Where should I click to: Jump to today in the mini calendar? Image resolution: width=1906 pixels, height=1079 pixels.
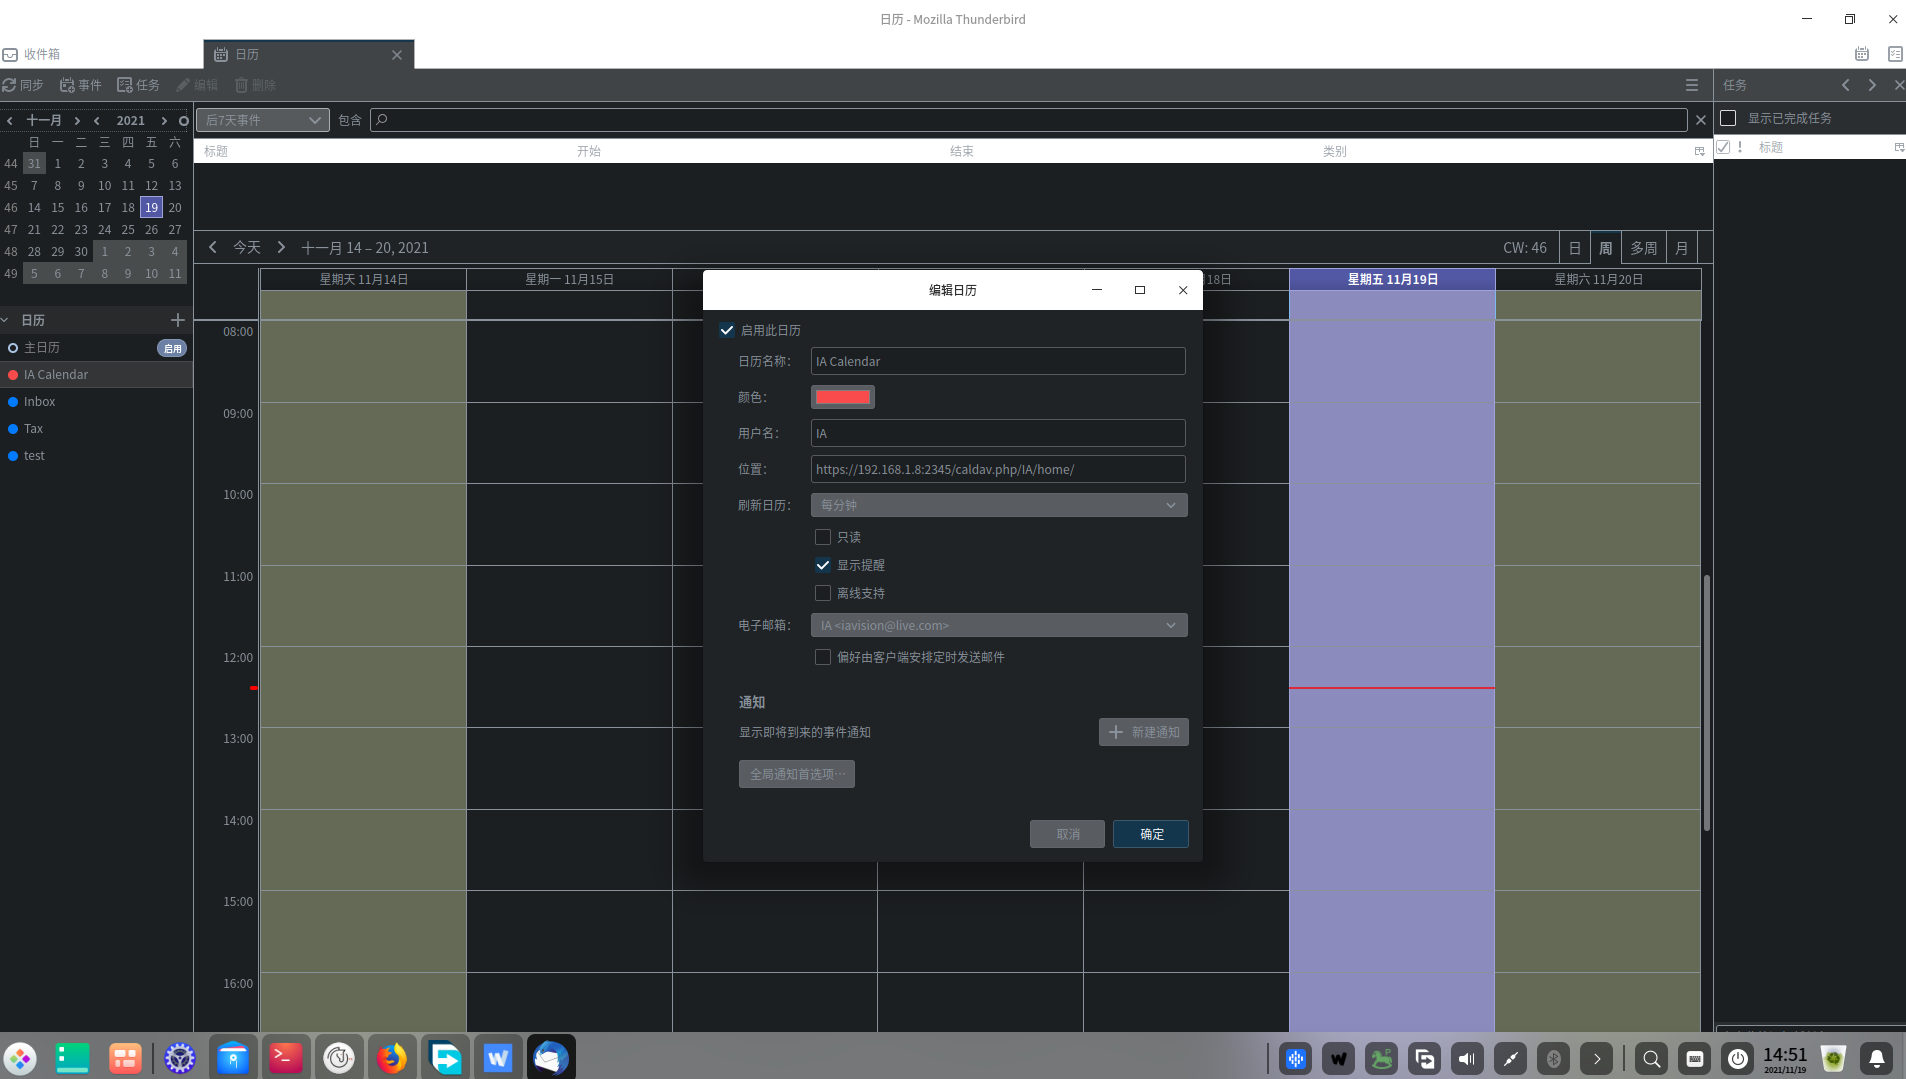(183, 120)
